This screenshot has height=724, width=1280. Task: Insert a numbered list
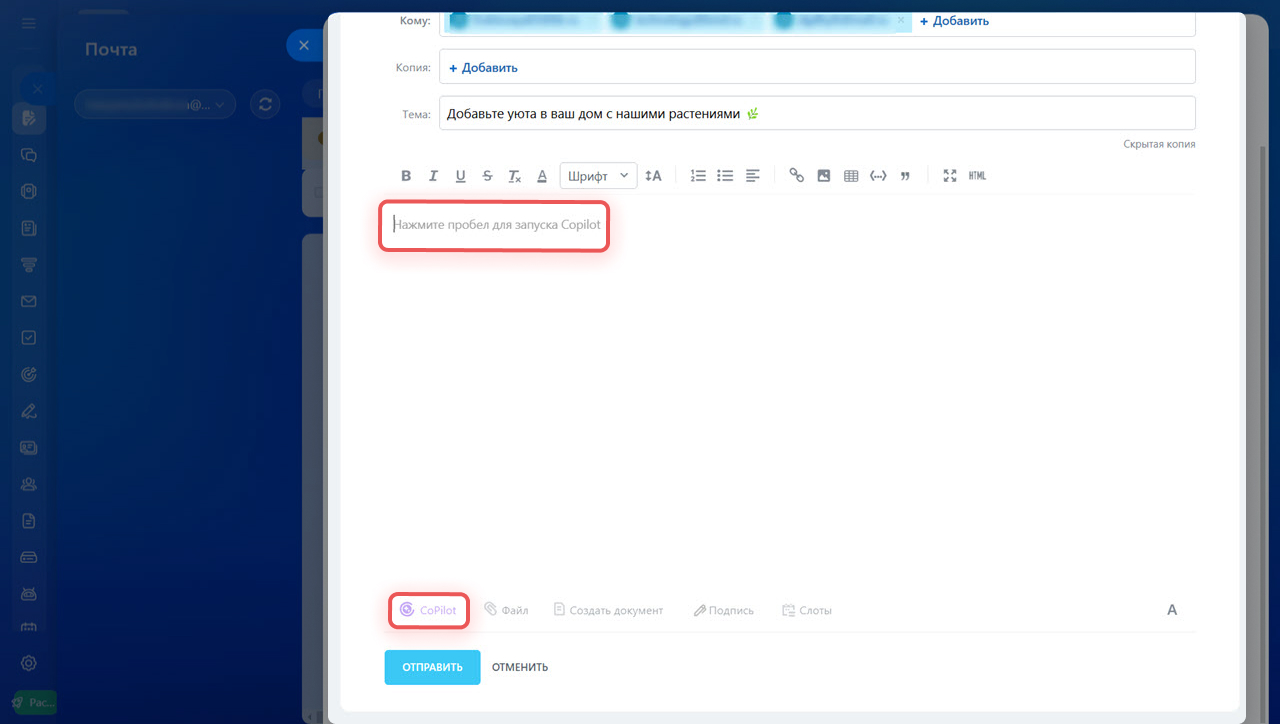(698, 176)
